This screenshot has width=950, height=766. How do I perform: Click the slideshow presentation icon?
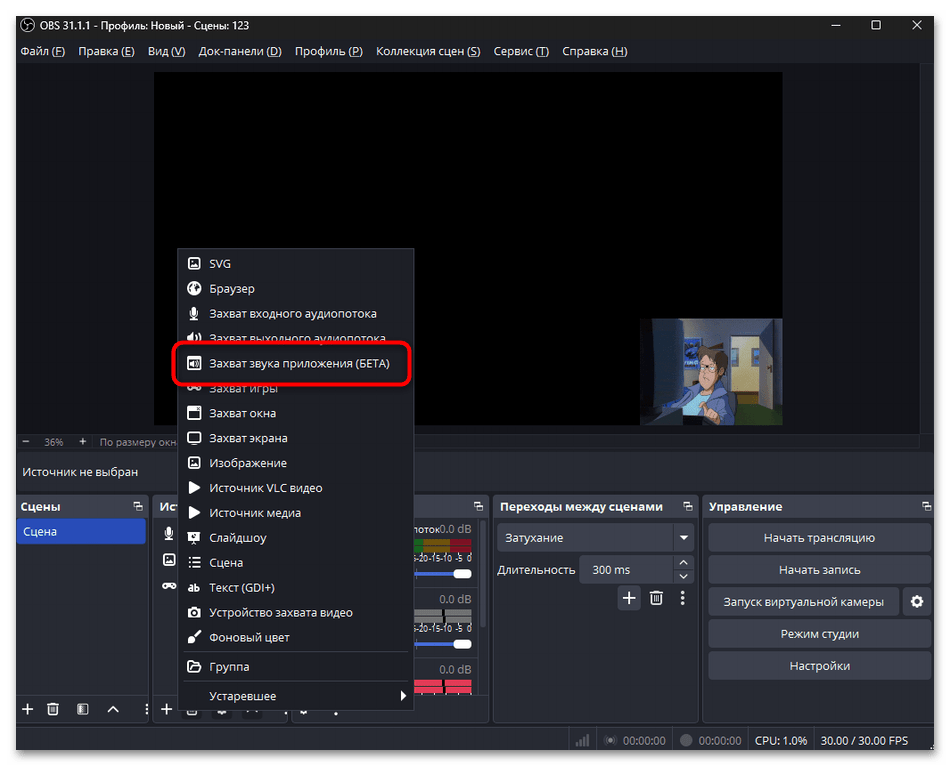pyautogui.click(x=194, y=538)
